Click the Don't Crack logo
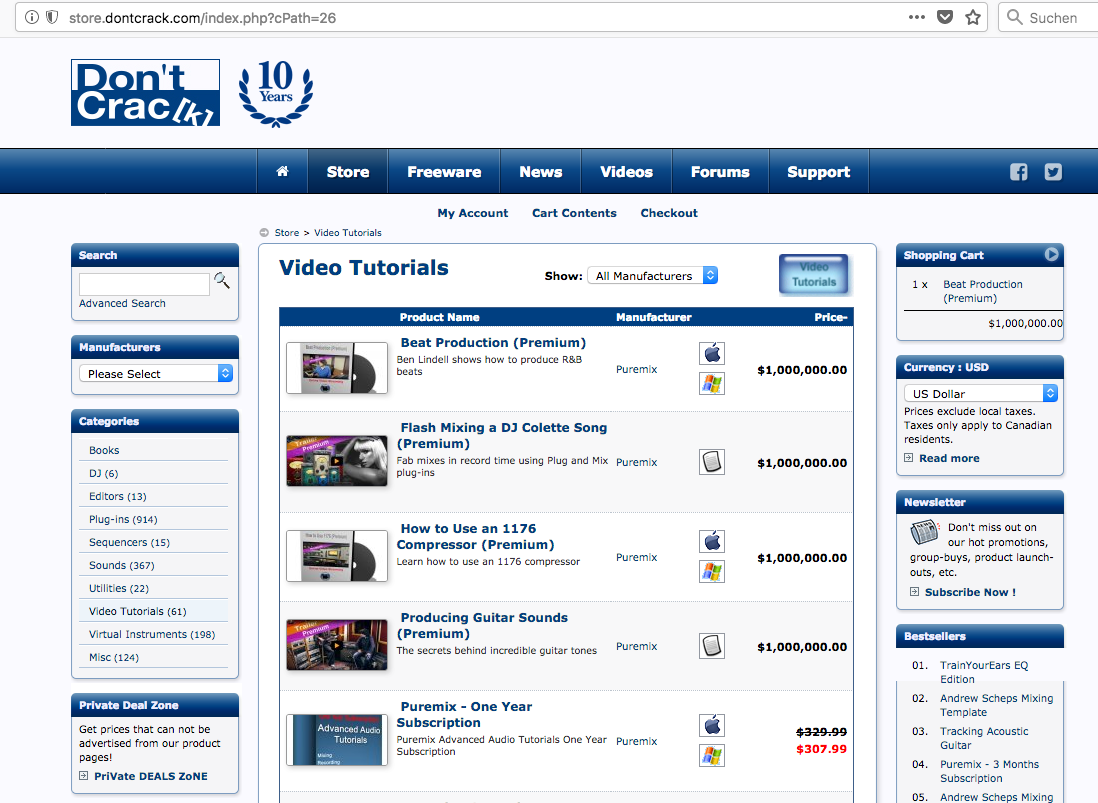Screen dimensions: 1098x803 [145, 93]
